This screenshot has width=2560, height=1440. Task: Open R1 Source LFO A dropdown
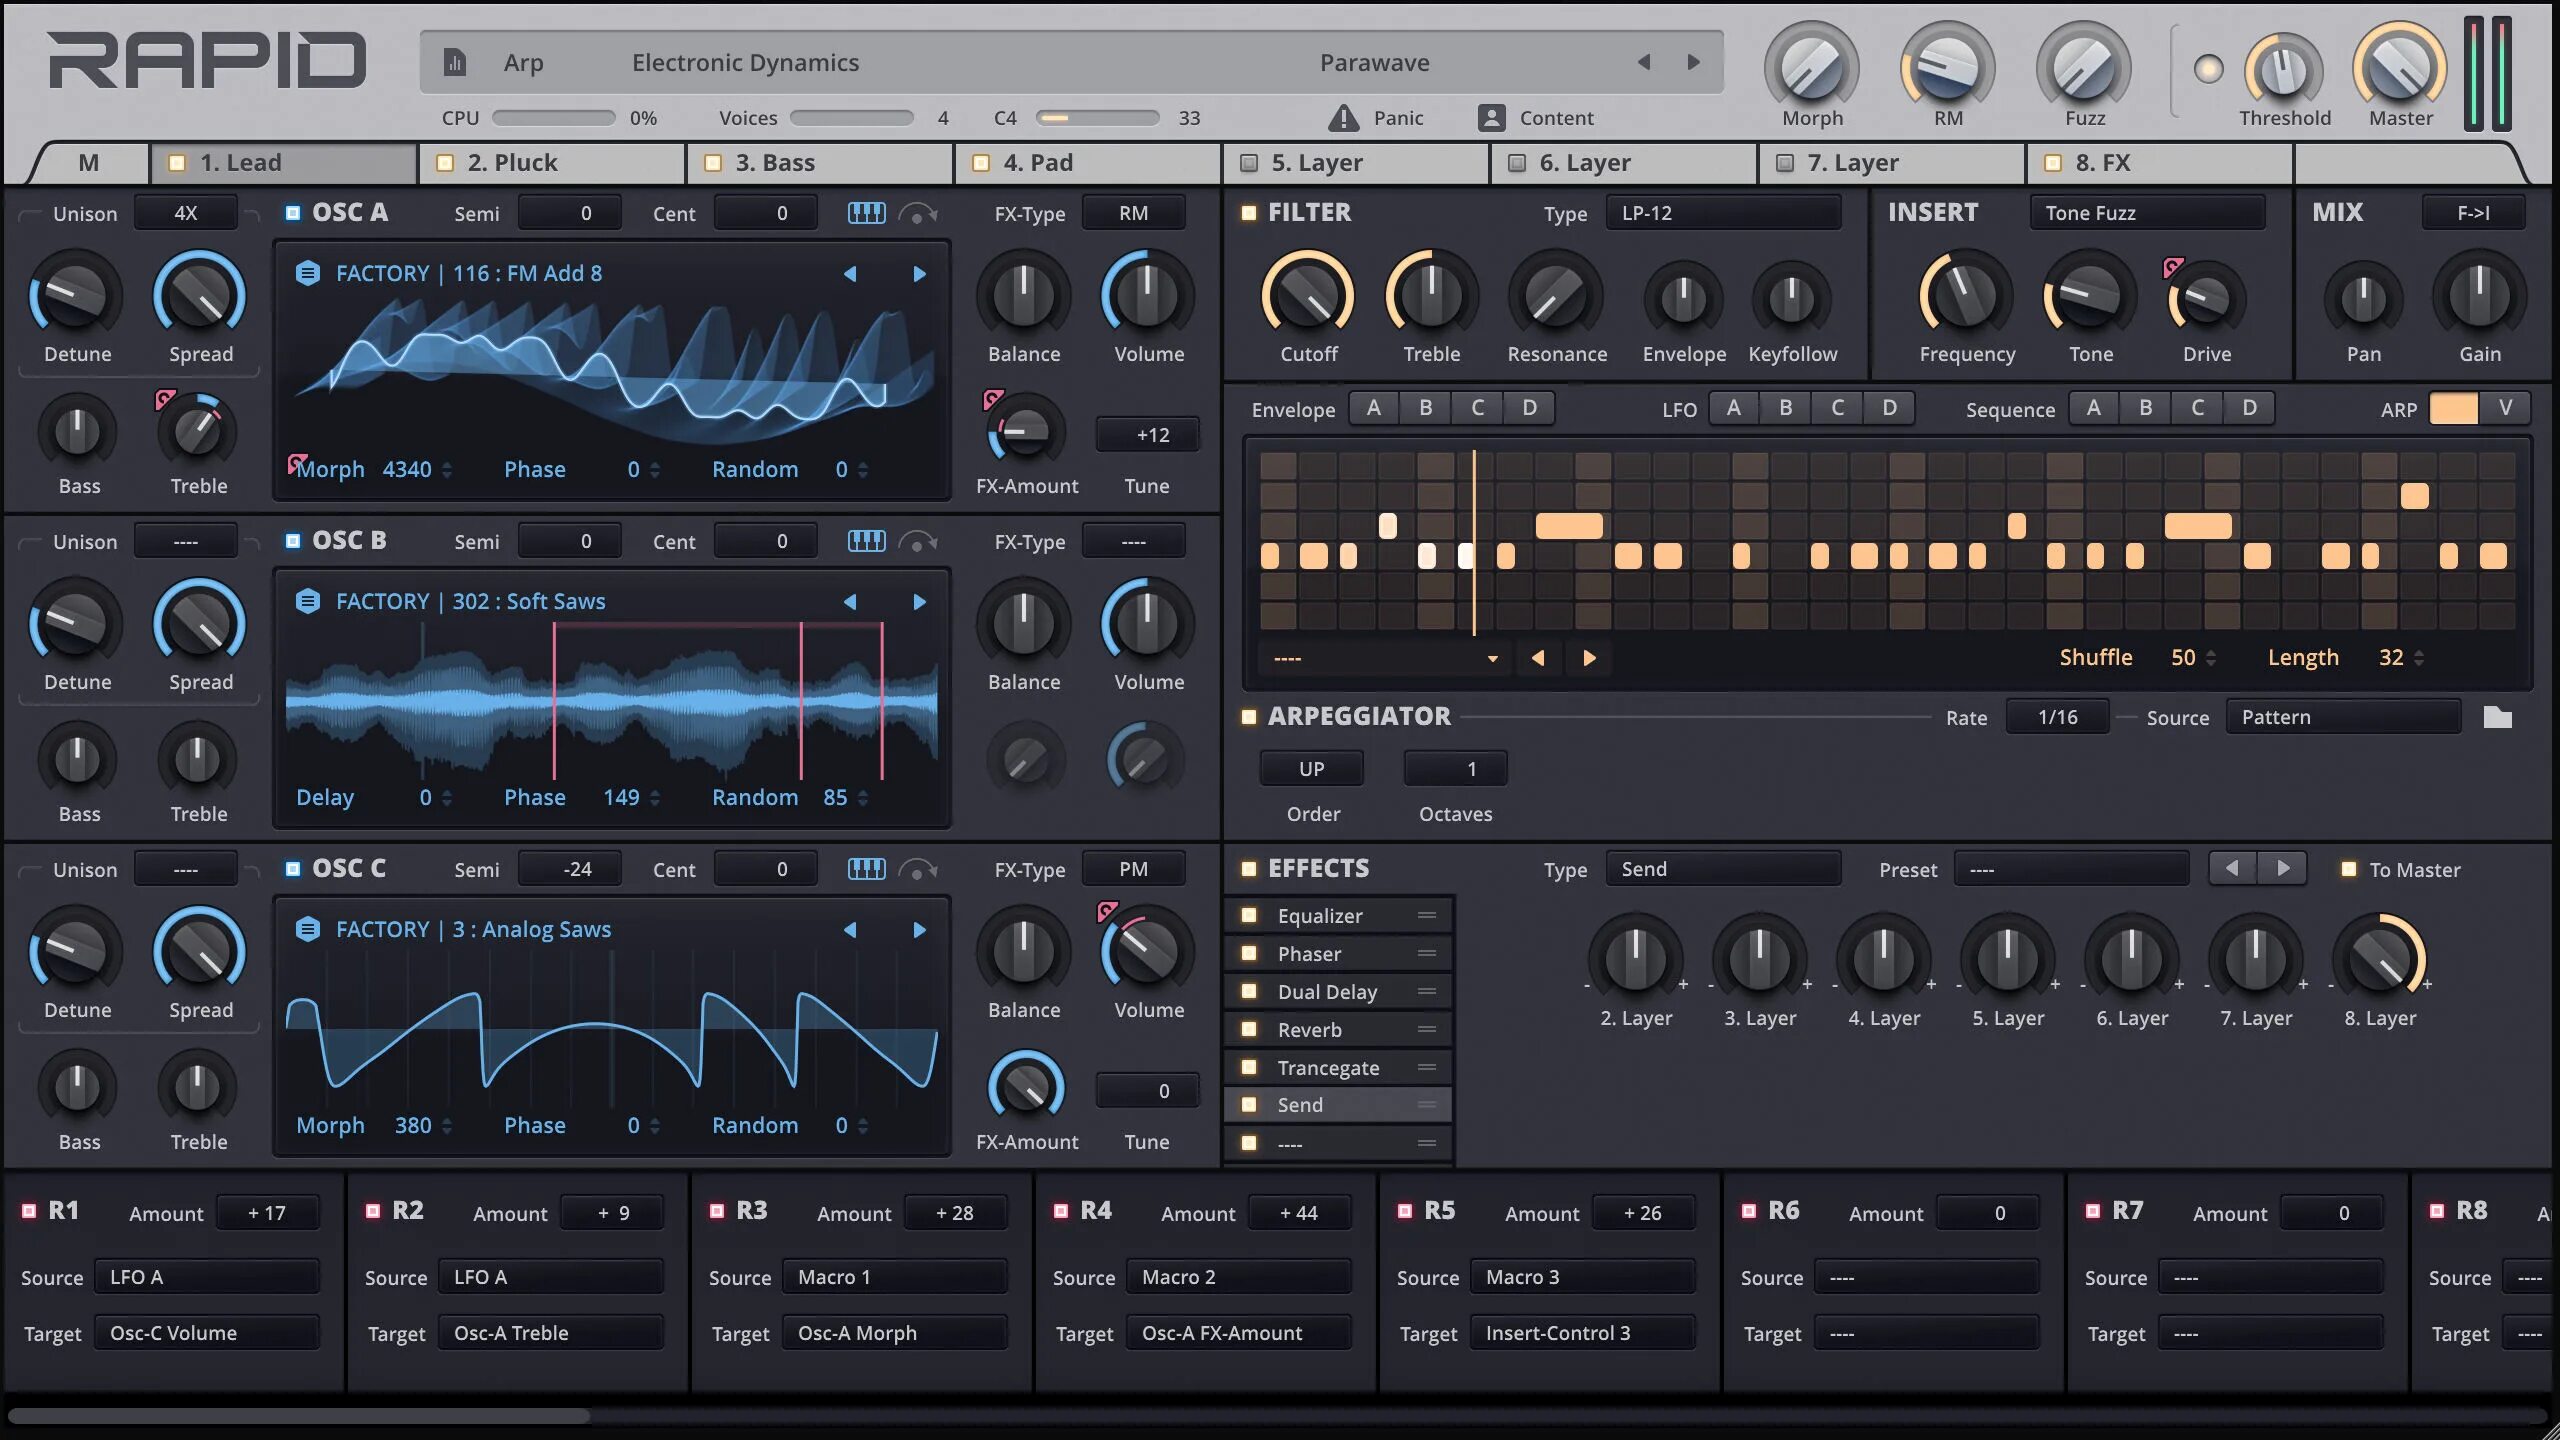point(207,1277)
